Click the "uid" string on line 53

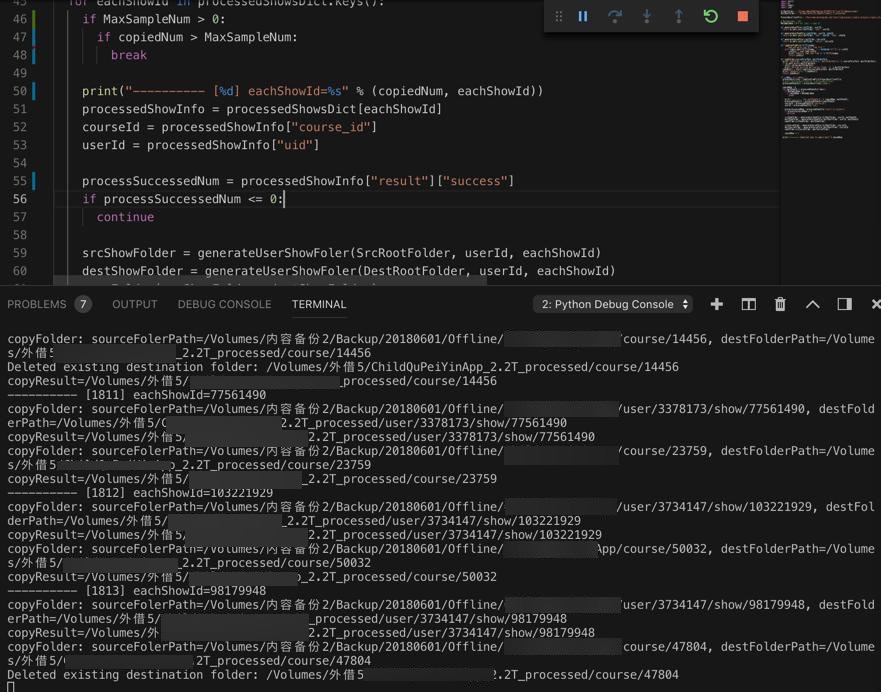294,145
